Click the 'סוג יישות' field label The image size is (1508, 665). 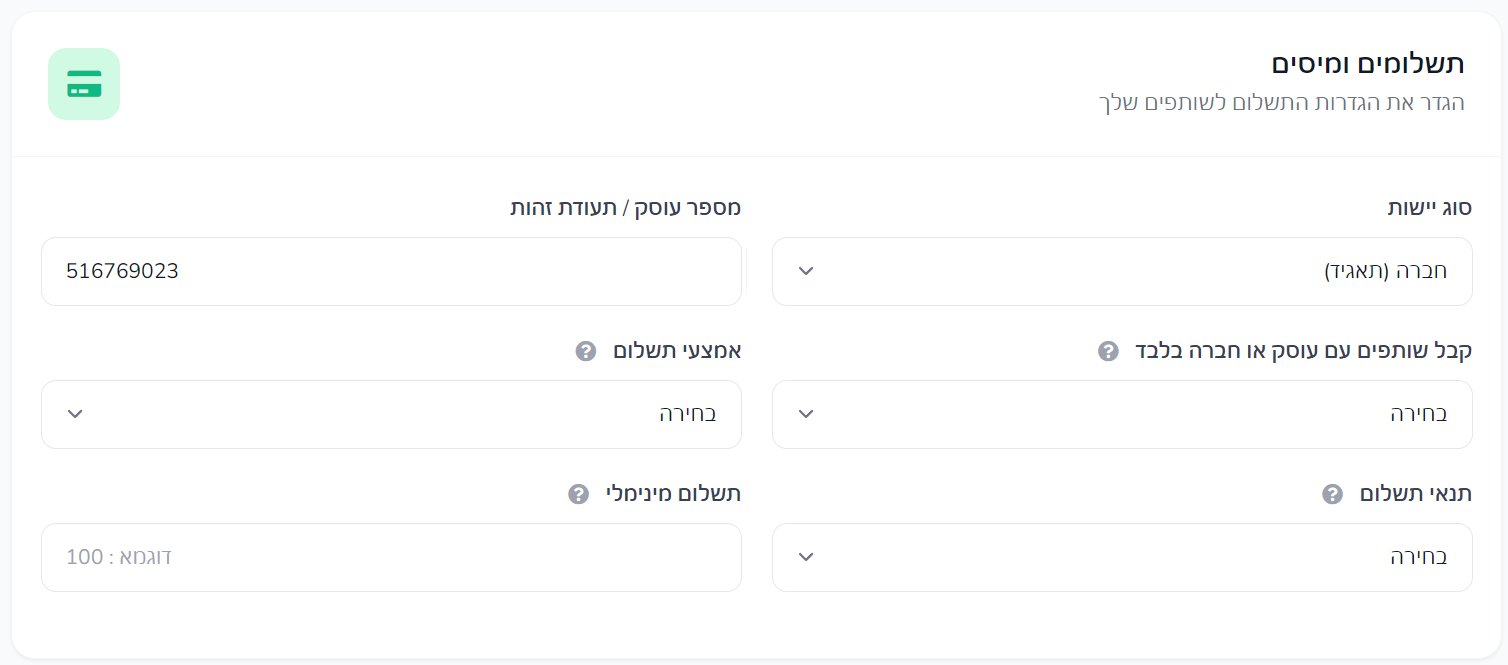point(1429,208)
